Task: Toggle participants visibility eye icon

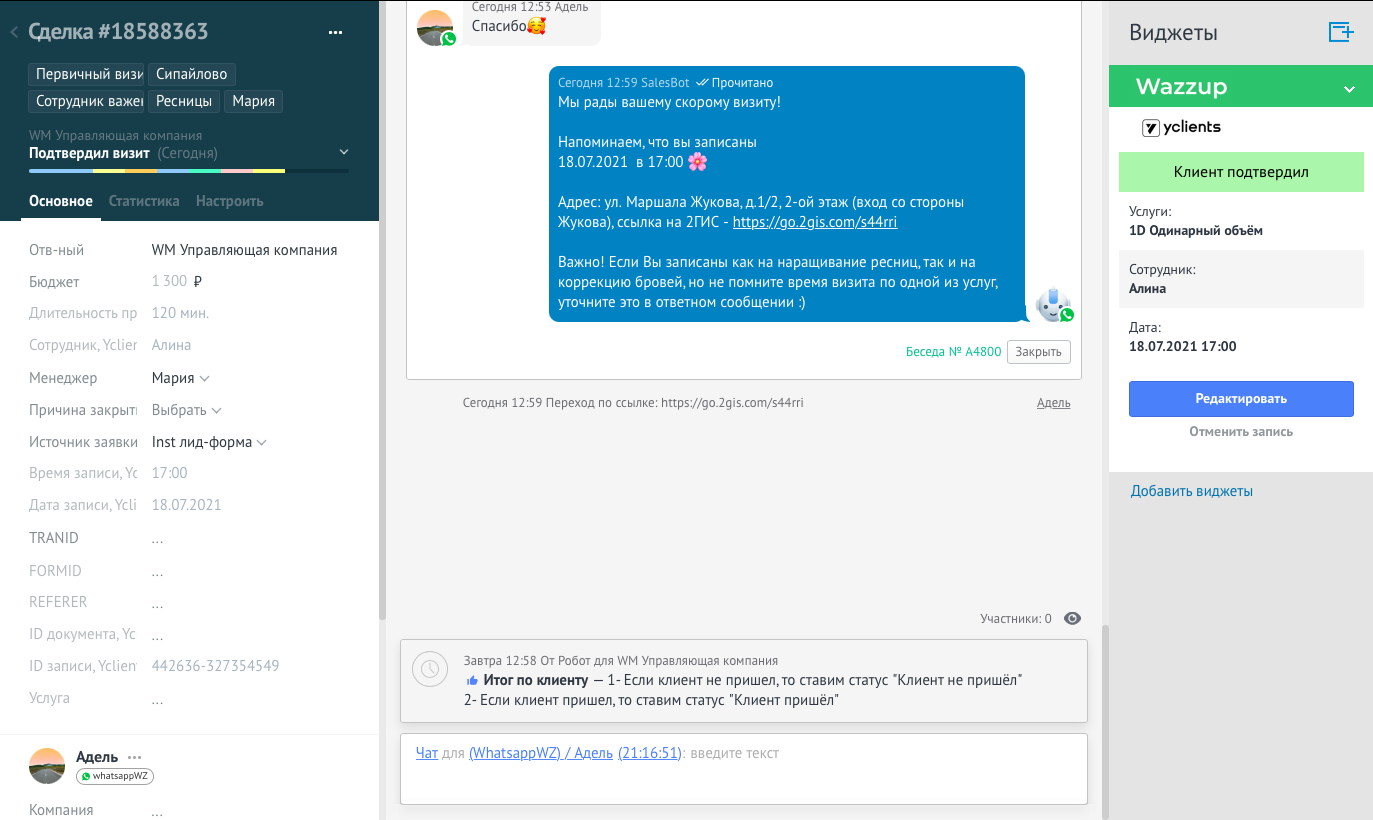Action: [x=1072, y=619]
